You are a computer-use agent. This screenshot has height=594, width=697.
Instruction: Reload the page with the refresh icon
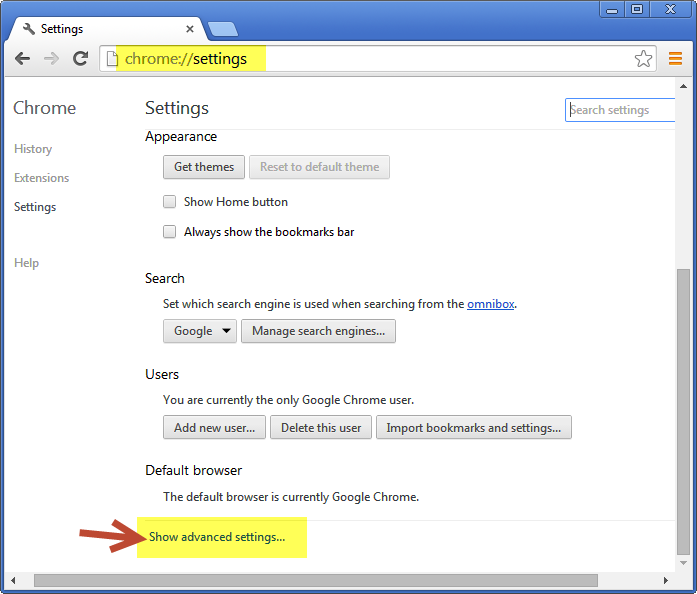[80, 58]
